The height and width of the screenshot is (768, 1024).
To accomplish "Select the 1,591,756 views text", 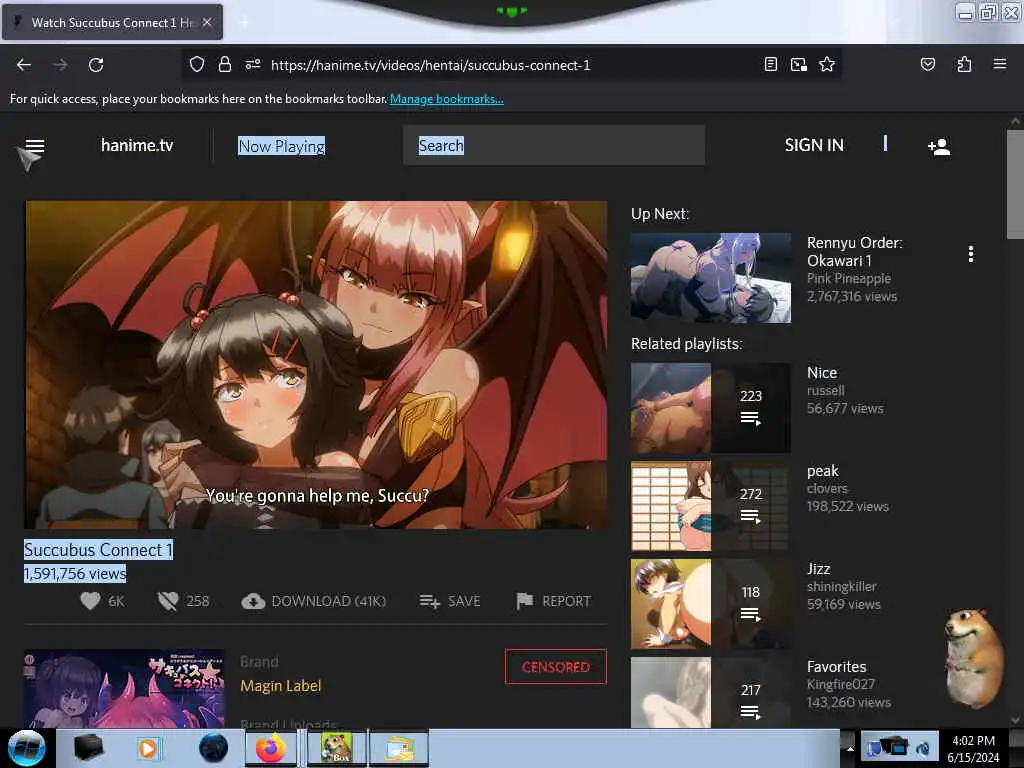I will point(75,573).
